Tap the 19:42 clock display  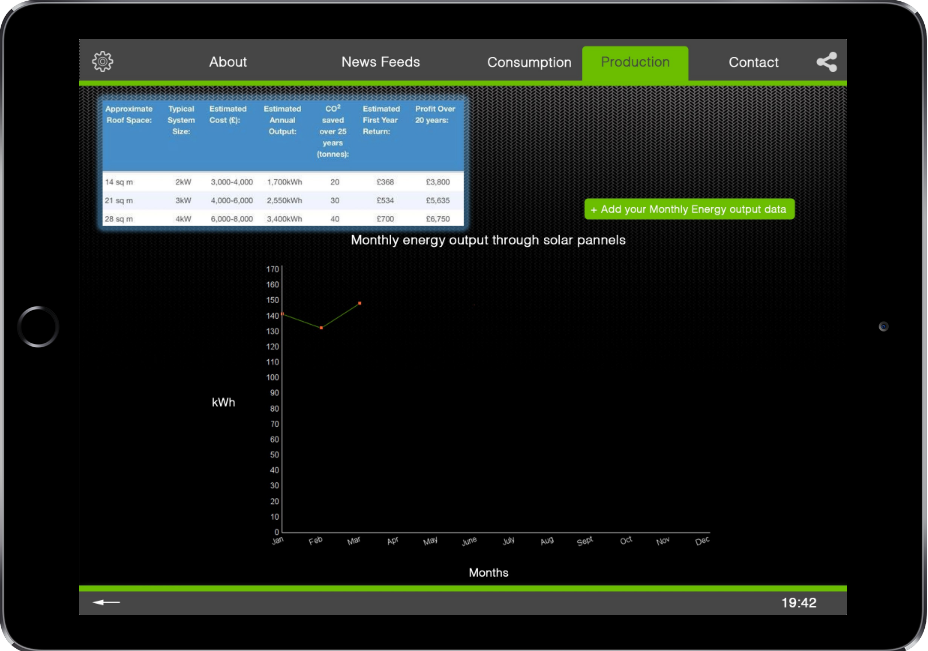[x=798, y=603]
